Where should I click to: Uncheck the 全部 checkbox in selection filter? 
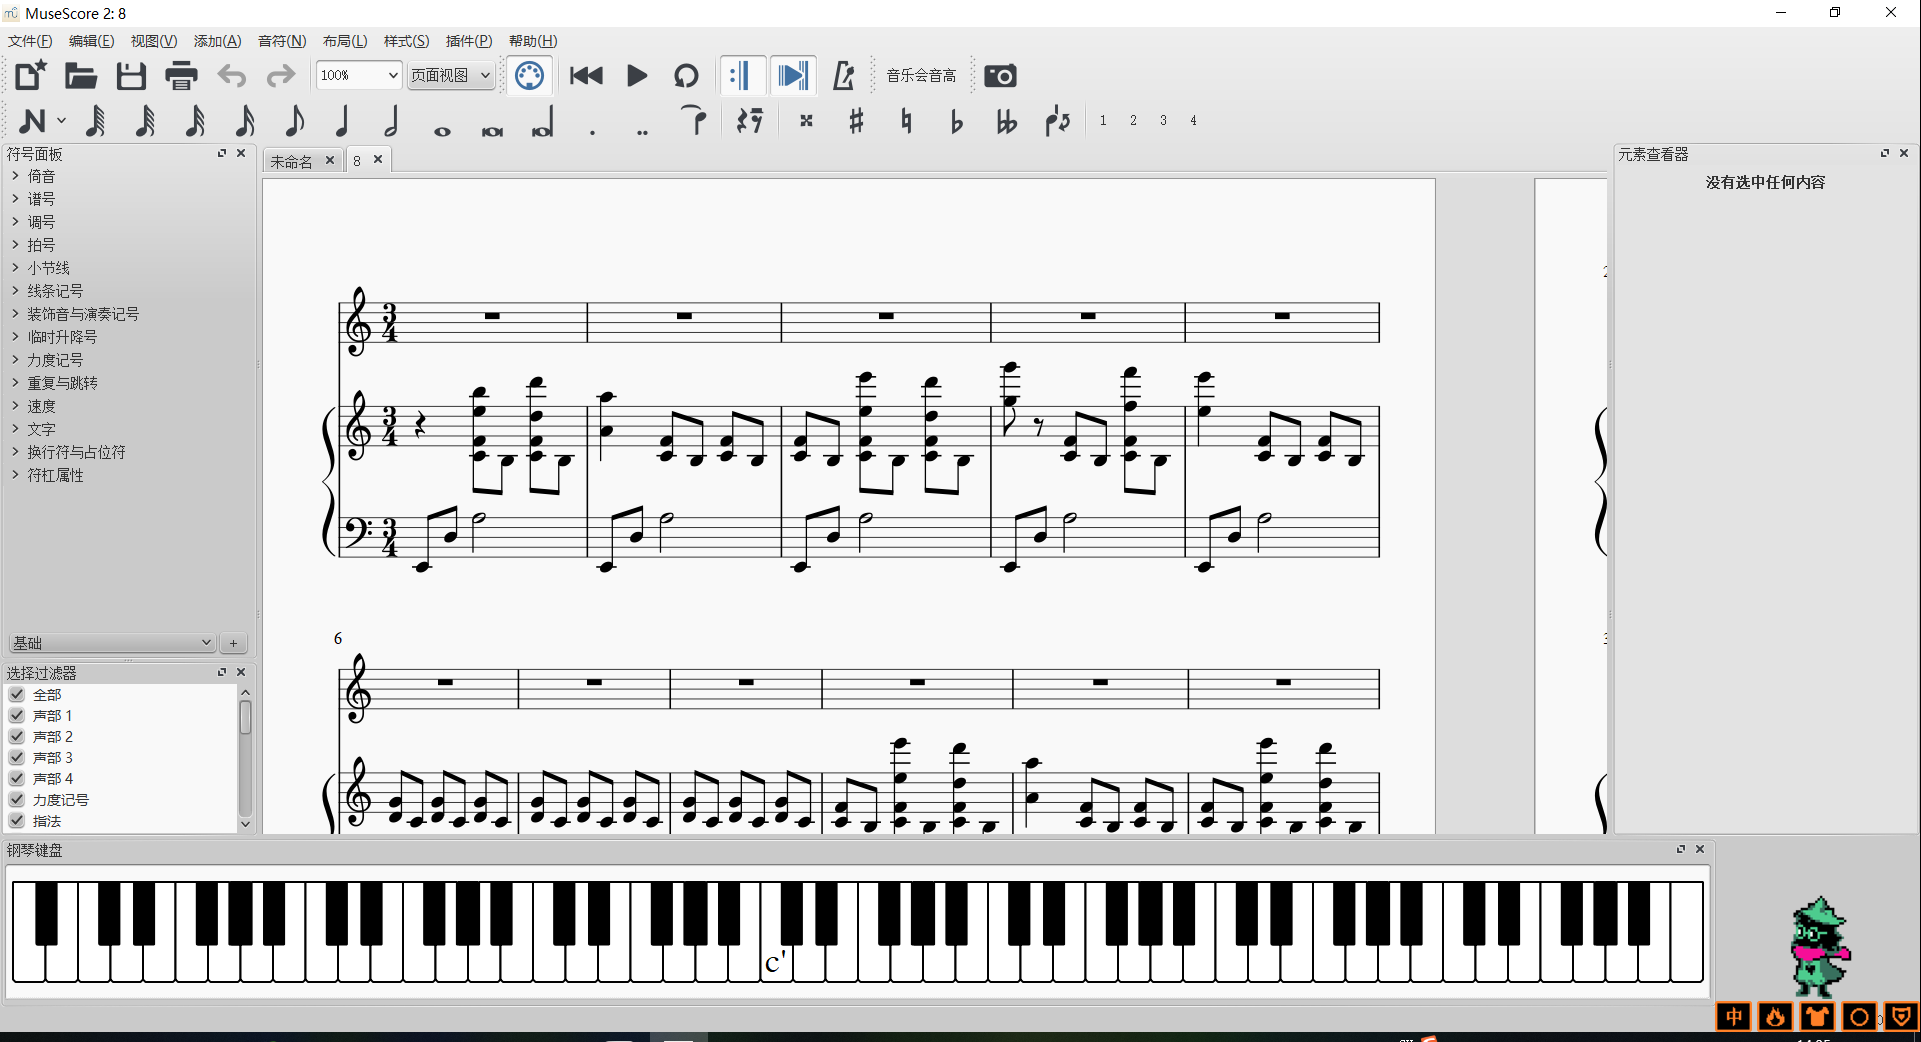(17, 695)
